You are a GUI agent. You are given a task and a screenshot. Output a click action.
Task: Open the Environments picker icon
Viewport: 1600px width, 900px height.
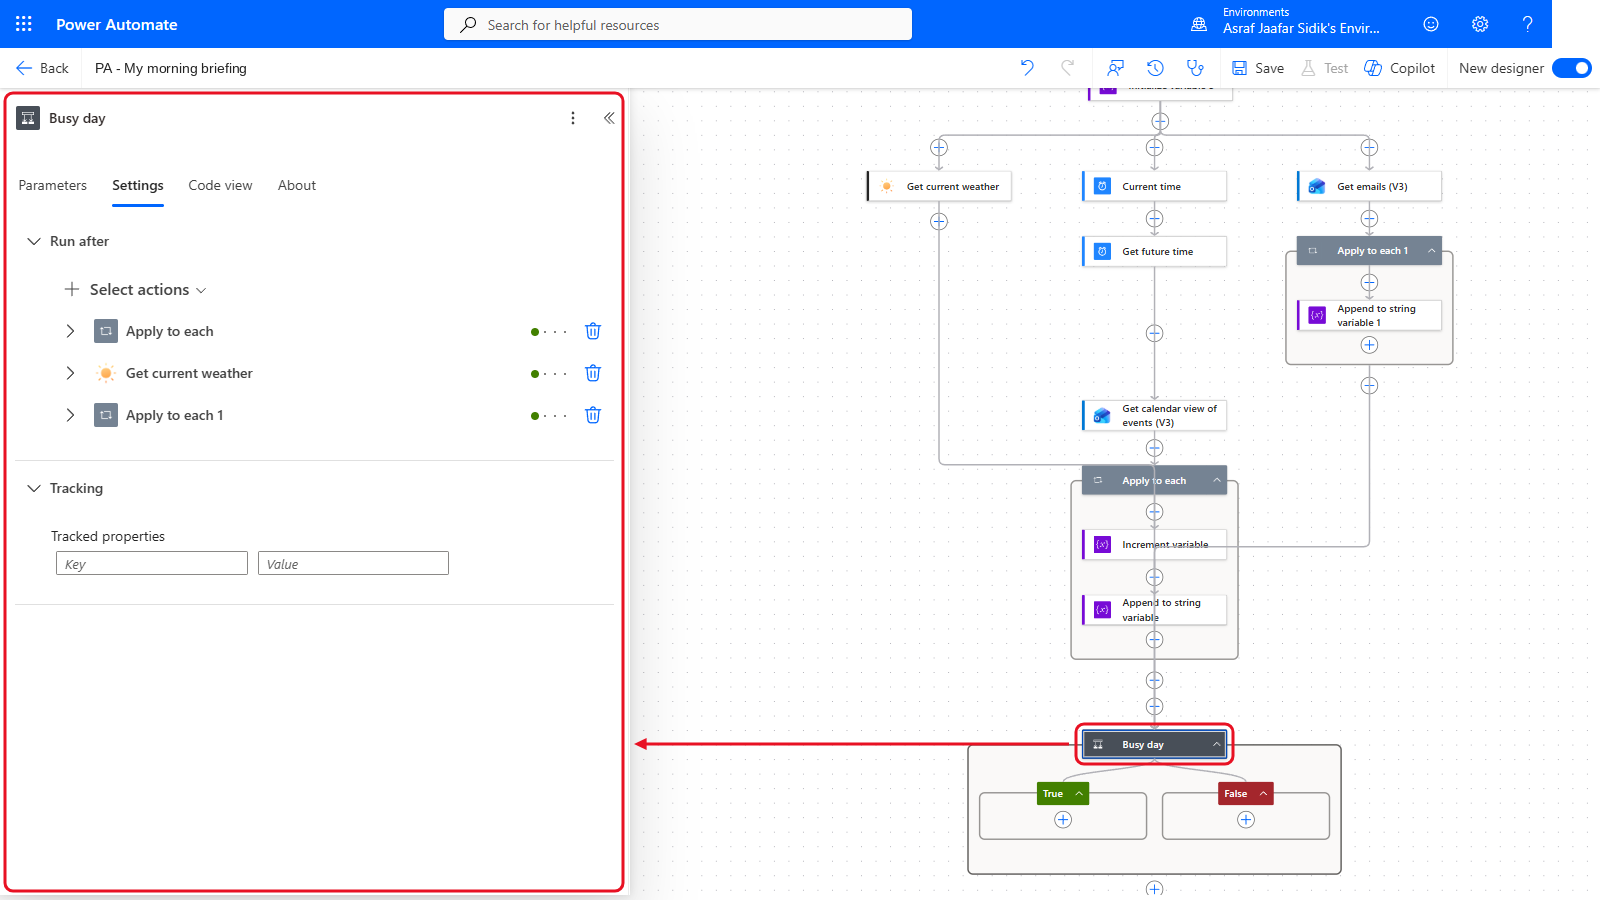(1199, 24)
